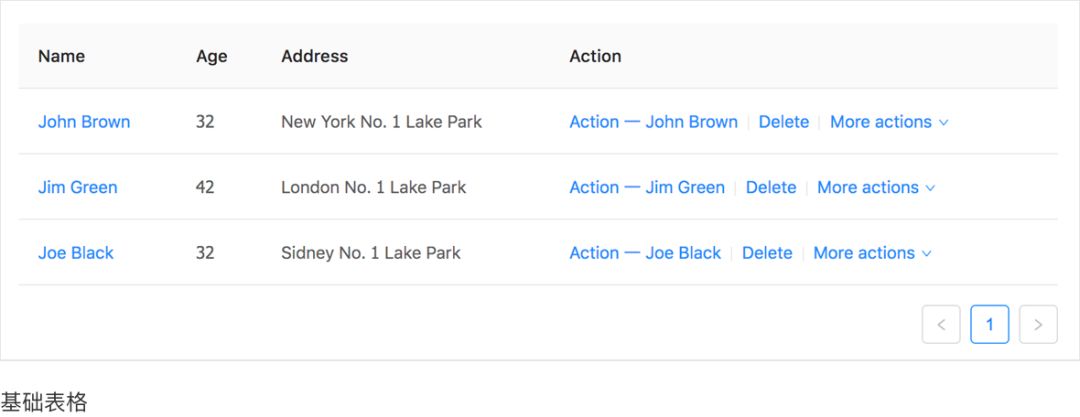This screenshot has width=1080, height=417.
Task: Delete the Jim Green row
Action: coord(771,187)
